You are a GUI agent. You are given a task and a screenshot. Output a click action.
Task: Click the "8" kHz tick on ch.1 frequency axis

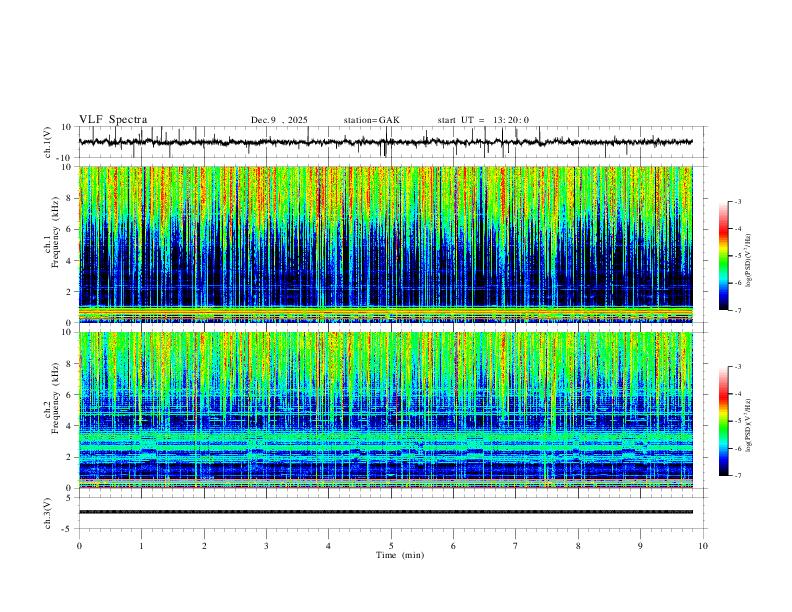[x=69, y=198]
